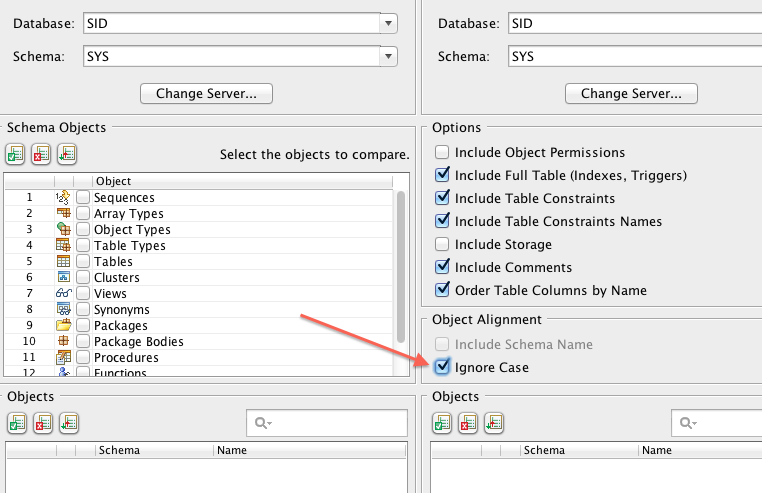This screenshot has height=493, width=762.
Task: Toggle Order Table Columns by Name
Action: pos(442,290)
